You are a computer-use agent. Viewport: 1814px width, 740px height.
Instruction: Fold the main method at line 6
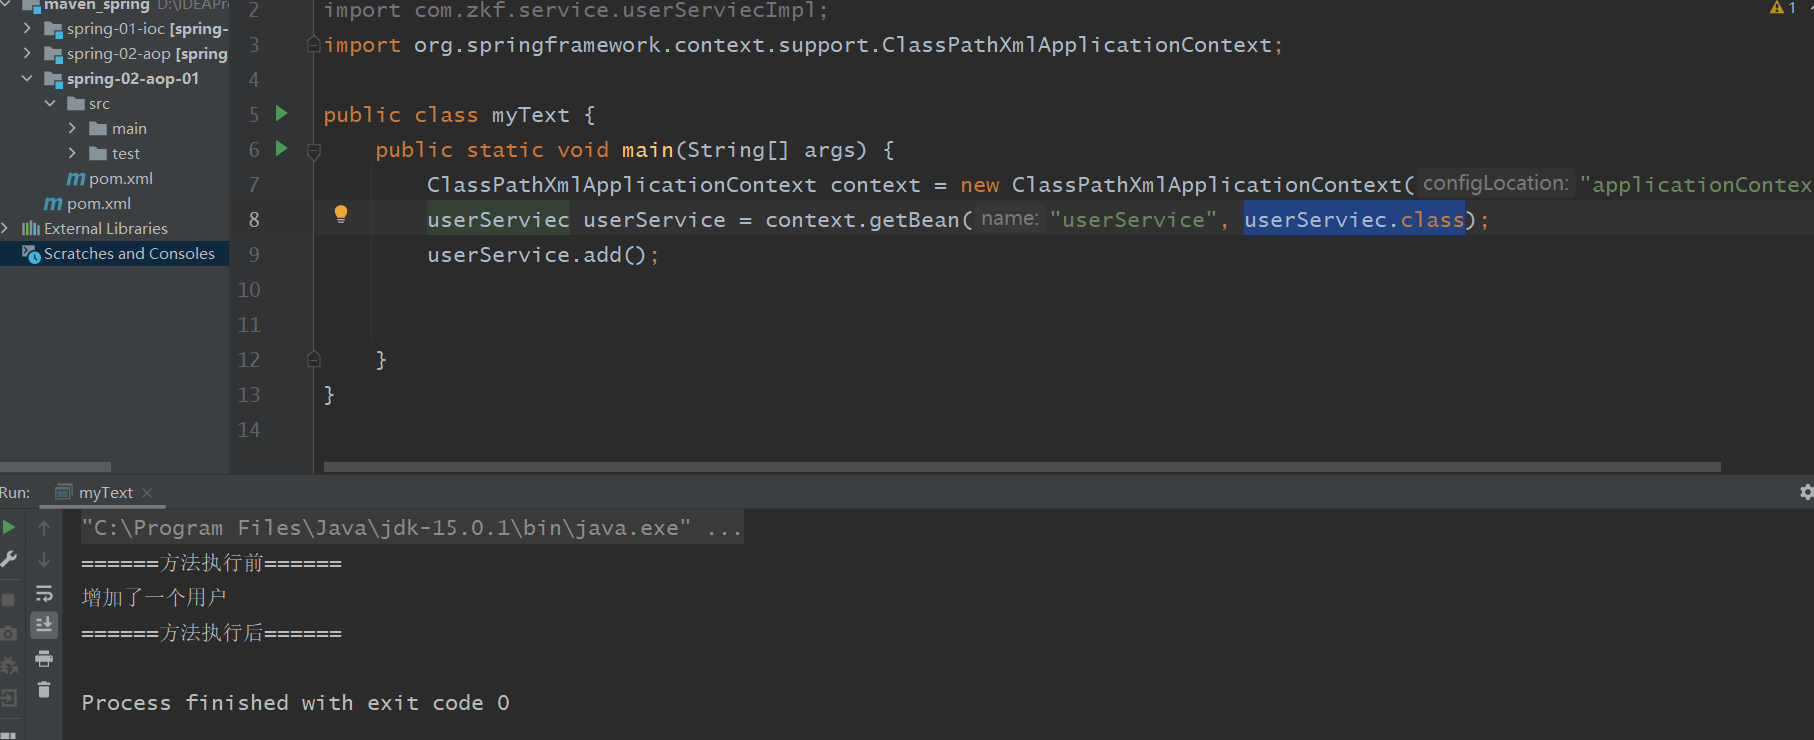tap(313, 151)
